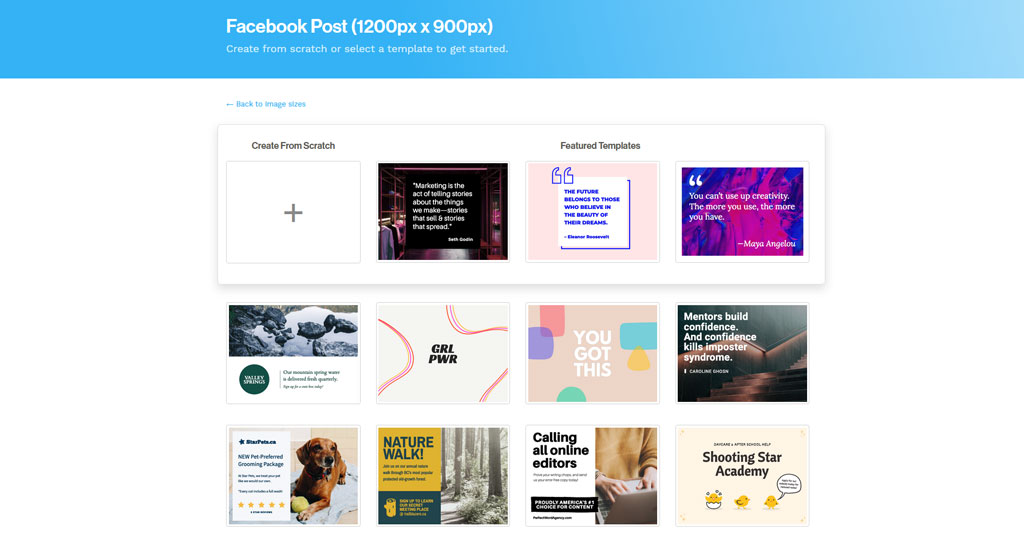
Task: Select the StarPets grooming package template
Action: 293,476
